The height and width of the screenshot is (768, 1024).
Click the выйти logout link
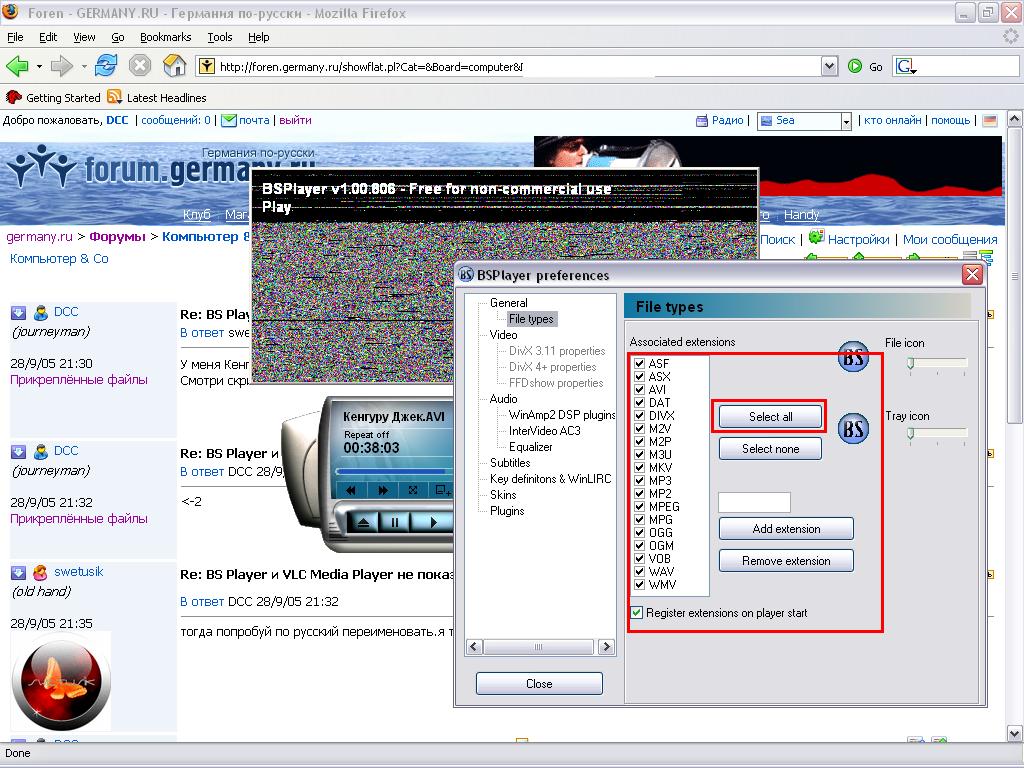[x=295, y=120]
